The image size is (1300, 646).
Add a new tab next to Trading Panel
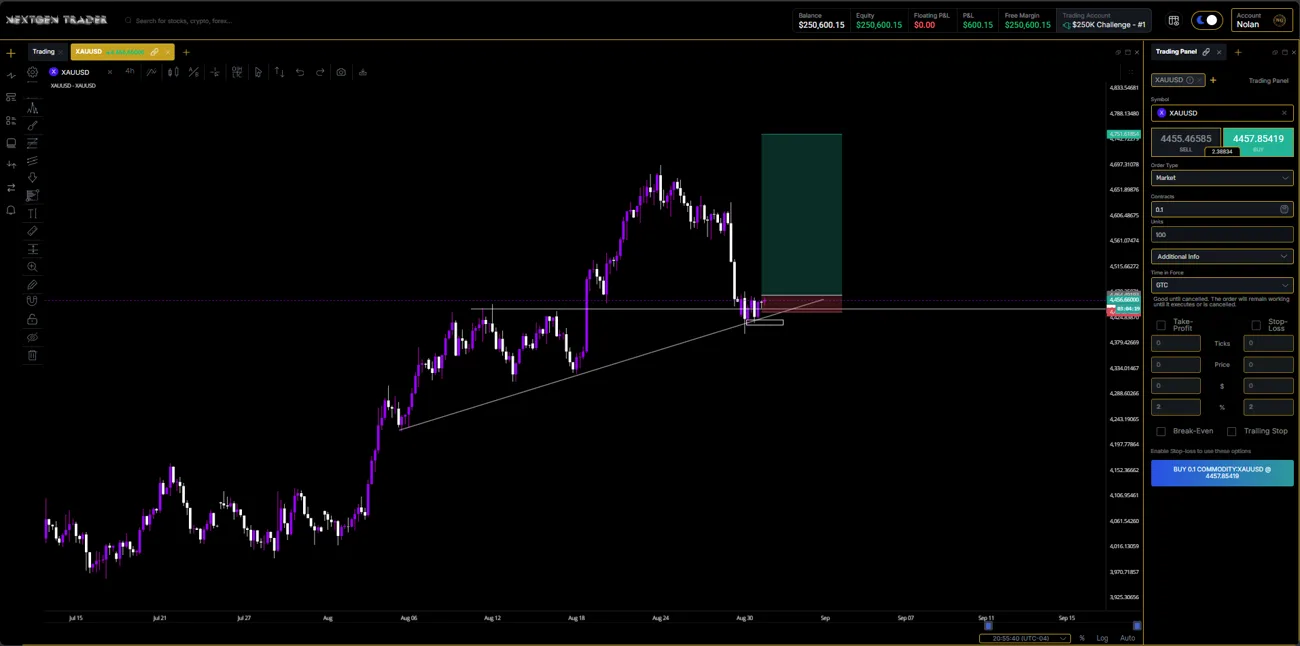[x=1238, y=52]
